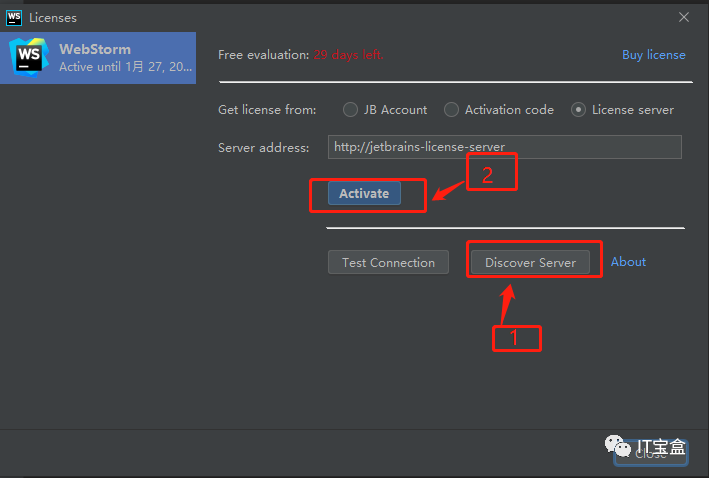This screenshot has height=478, width=709.
Task: Click the 'Server address:' label
Action: coord(264,148)
